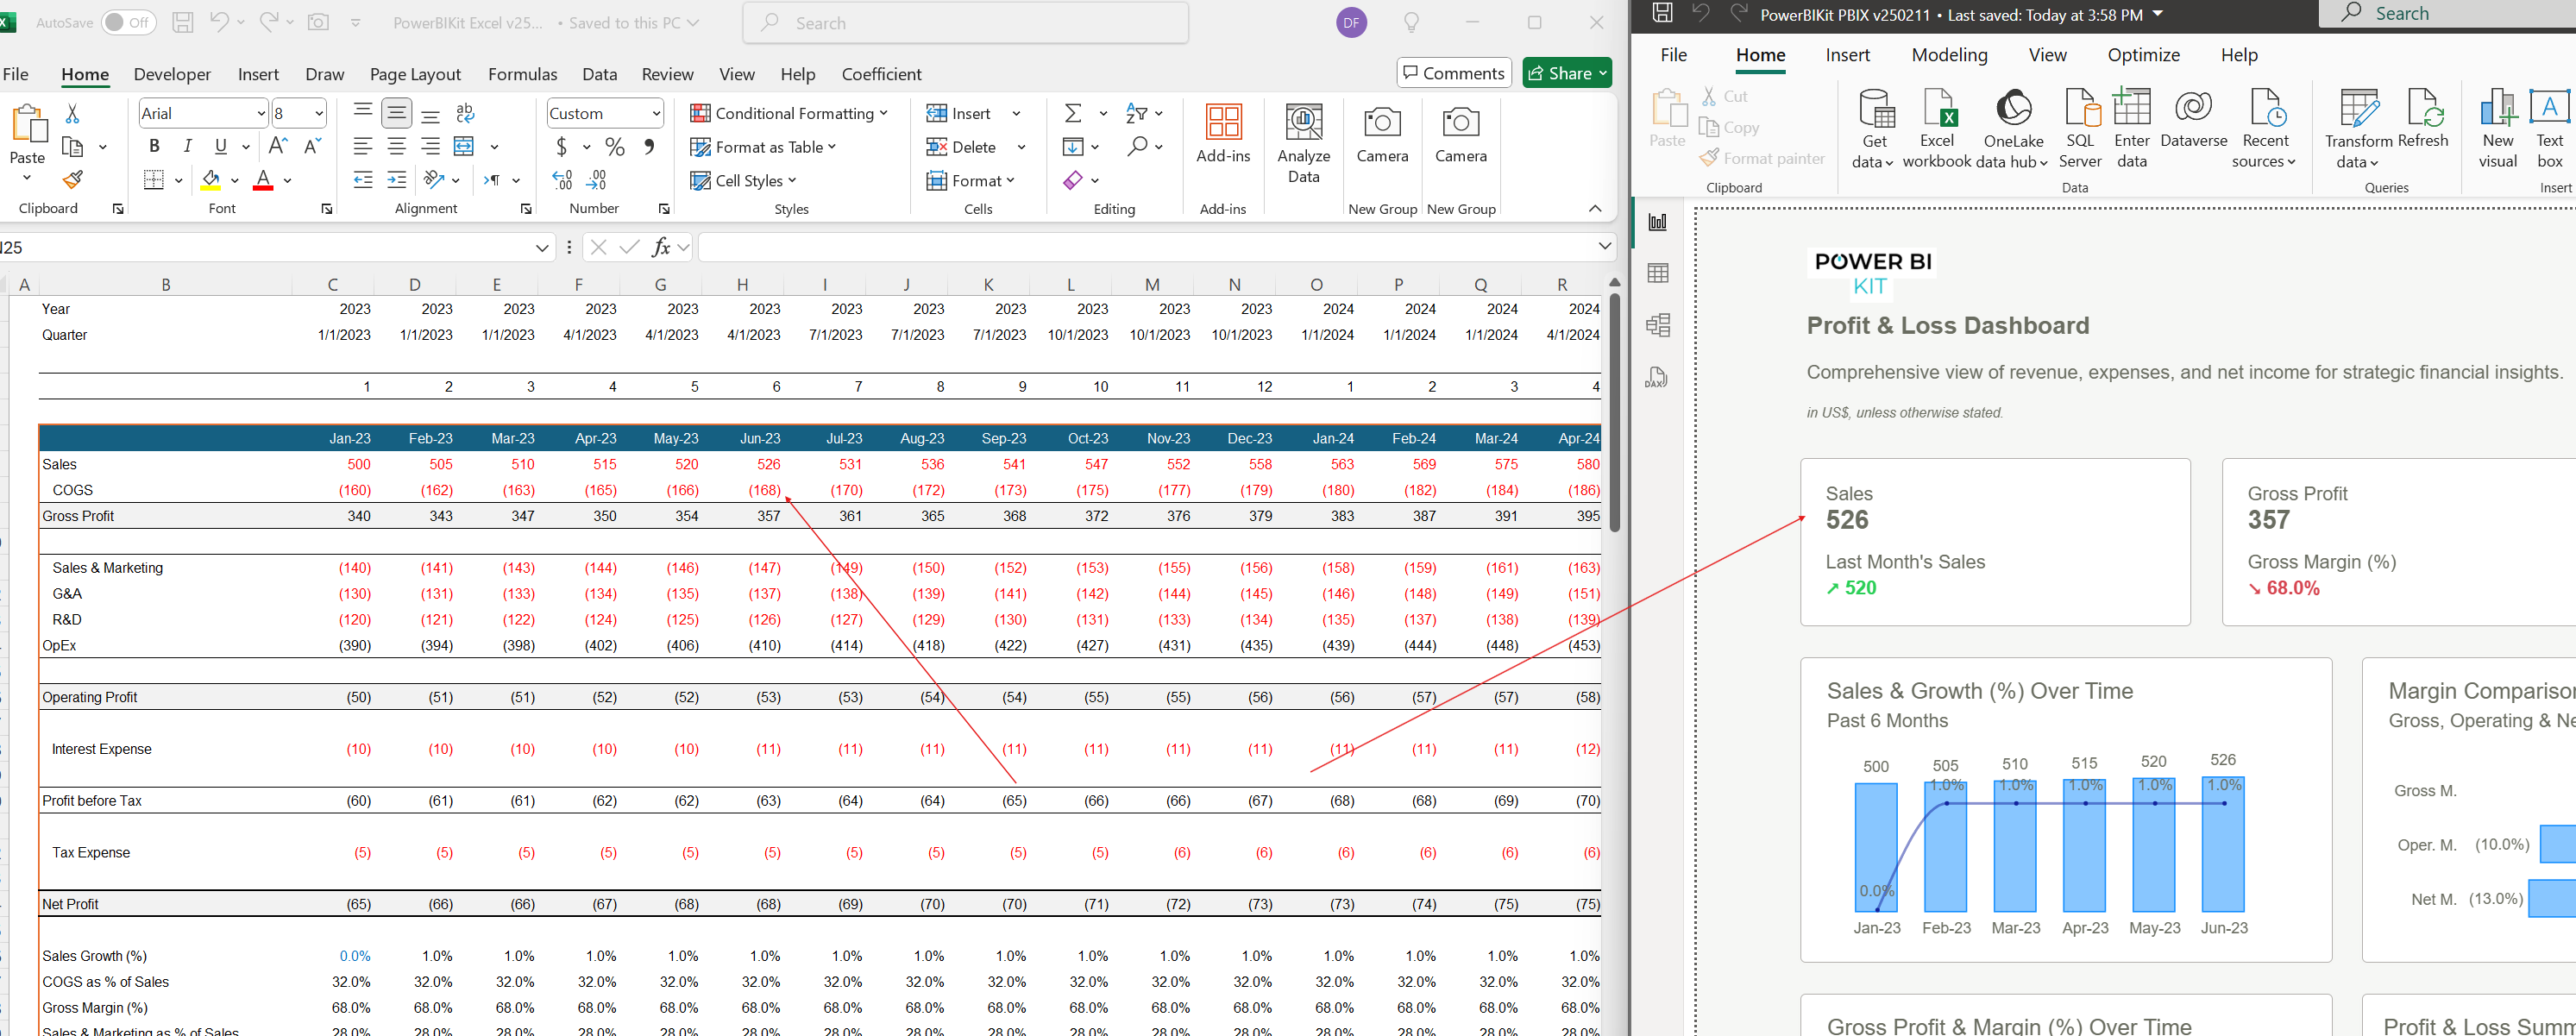Open the Comments button
2576x1036 pixels.
[1453, 73]
